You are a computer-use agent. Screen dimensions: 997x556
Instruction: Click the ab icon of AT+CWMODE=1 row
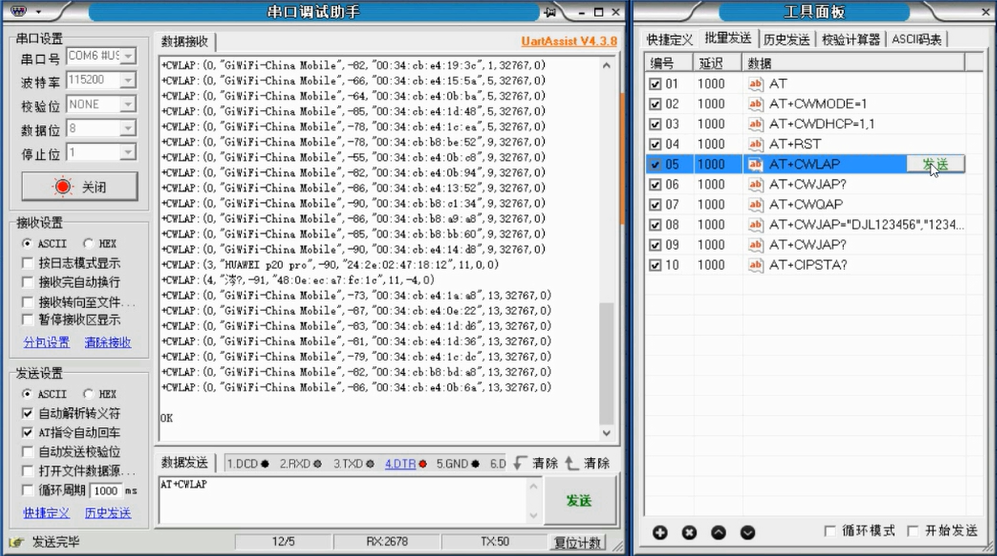pyautogui.click(x=755, y=104)
